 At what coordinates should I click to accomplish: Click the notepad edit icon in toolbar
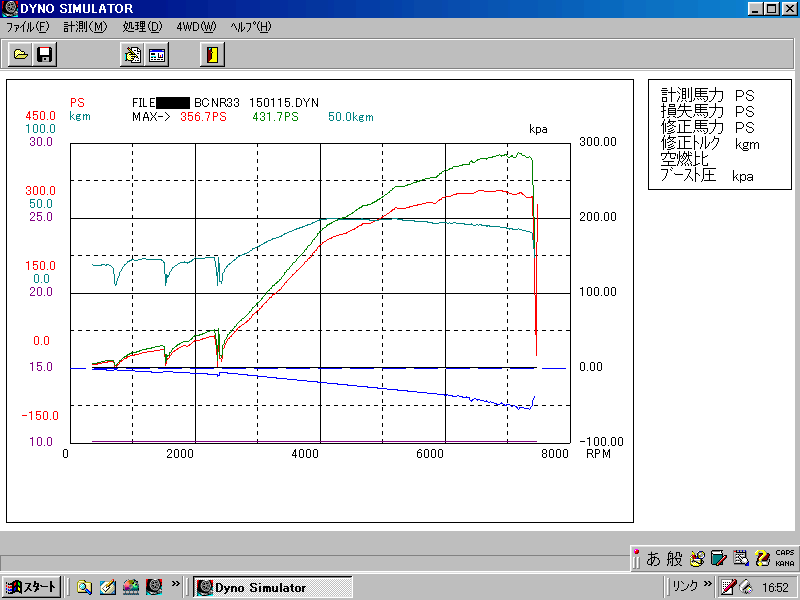pos(132,54)
